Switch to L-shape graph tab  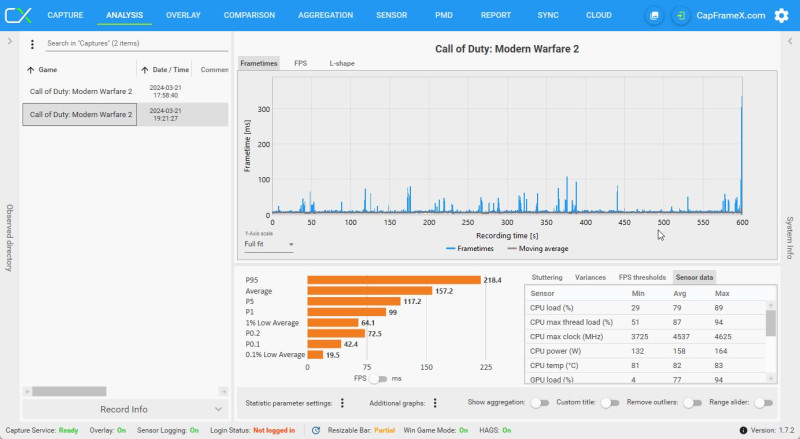(x=342, y=63)
